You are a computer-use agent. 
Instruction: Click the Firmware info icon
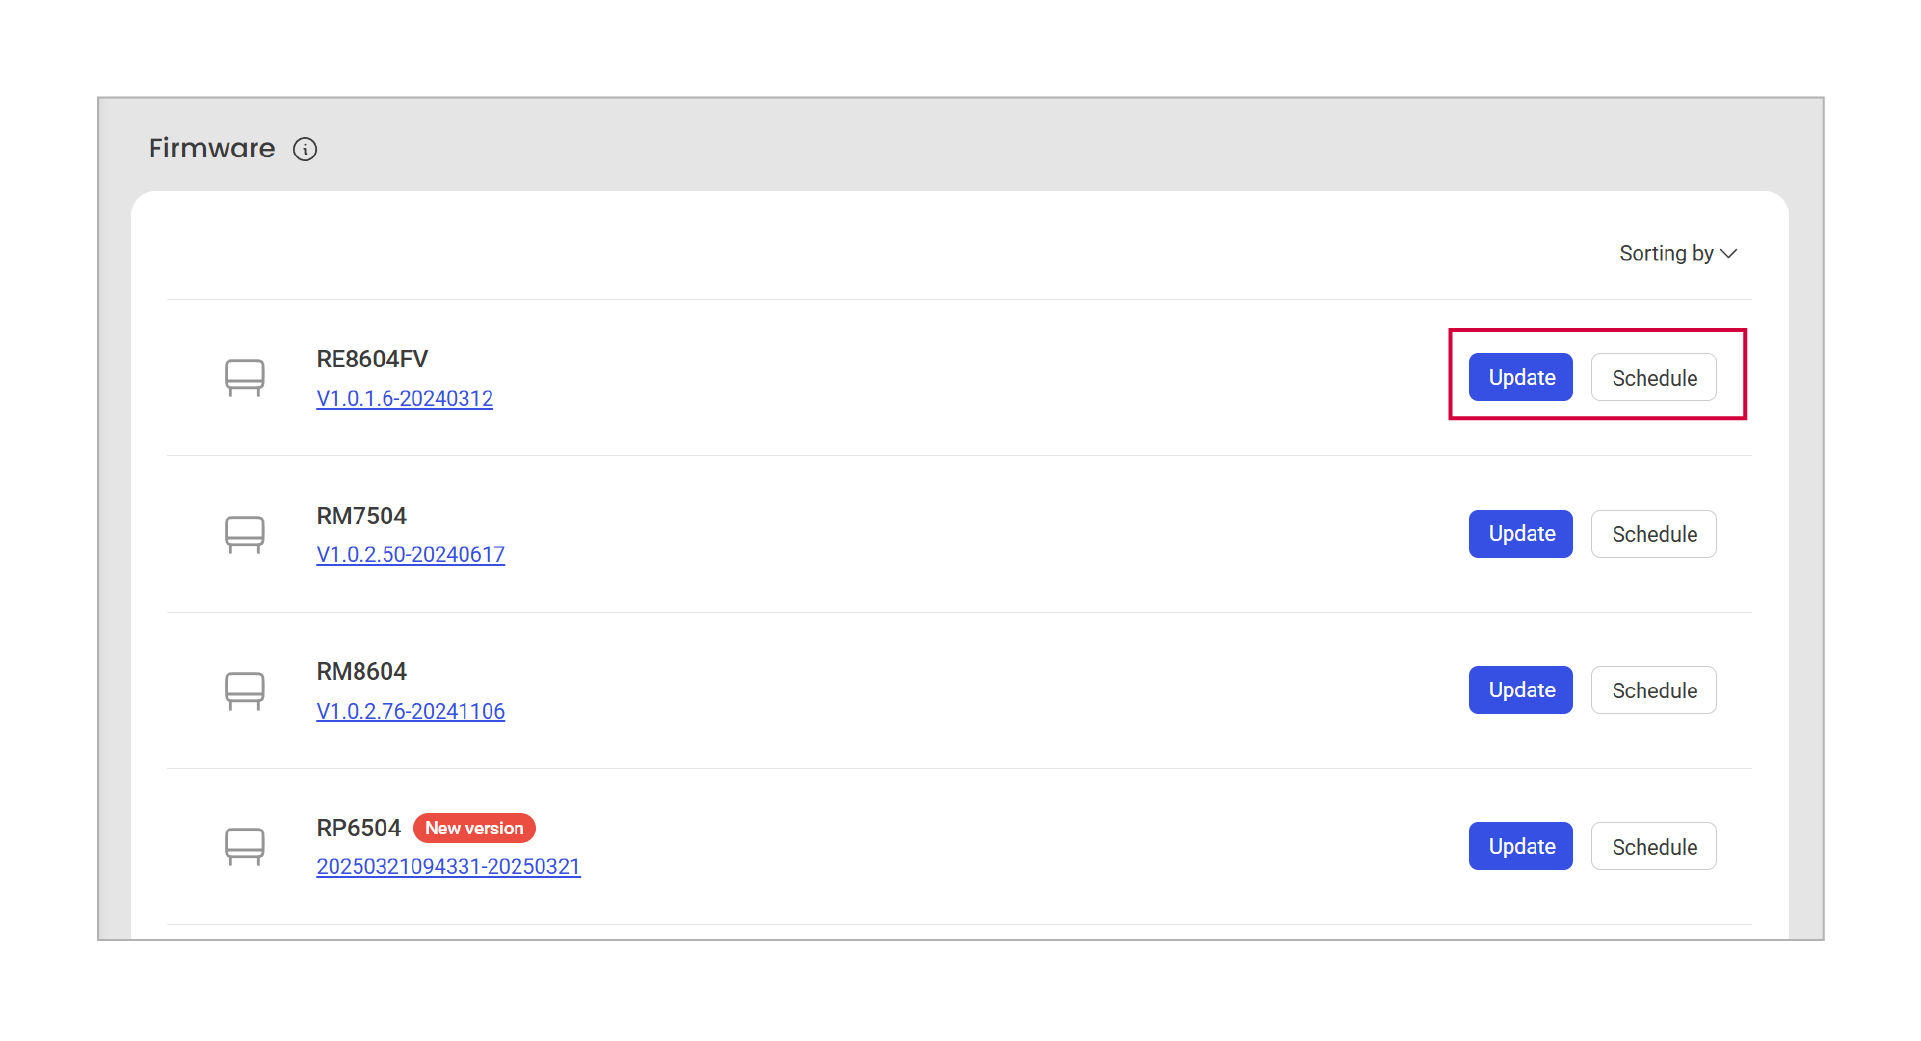(x=305, y=149)
